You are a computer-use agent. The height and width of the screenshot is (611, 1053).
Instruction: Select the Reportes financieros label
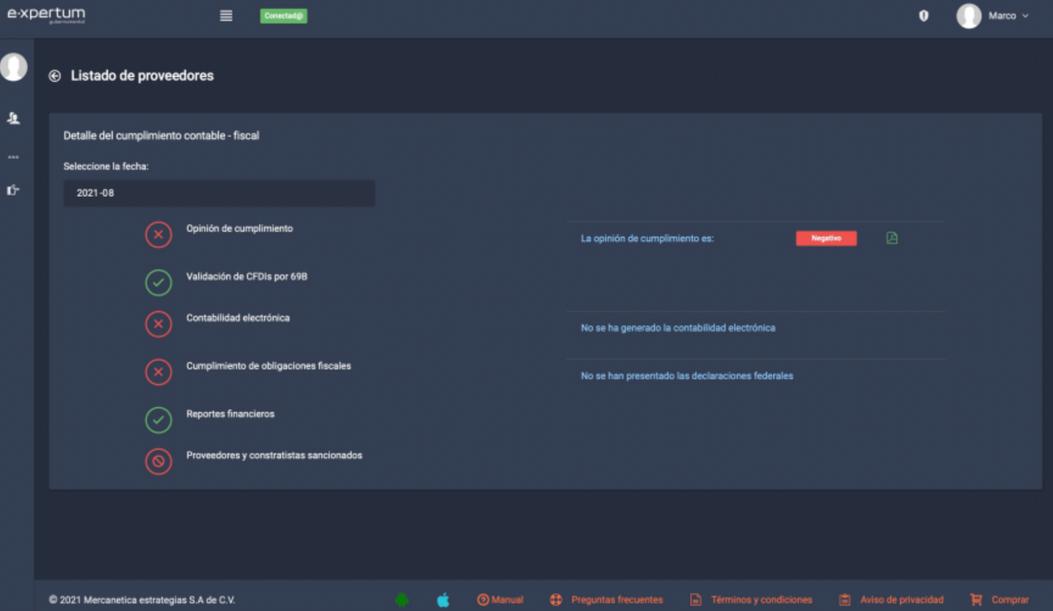(x=230, y=414)
